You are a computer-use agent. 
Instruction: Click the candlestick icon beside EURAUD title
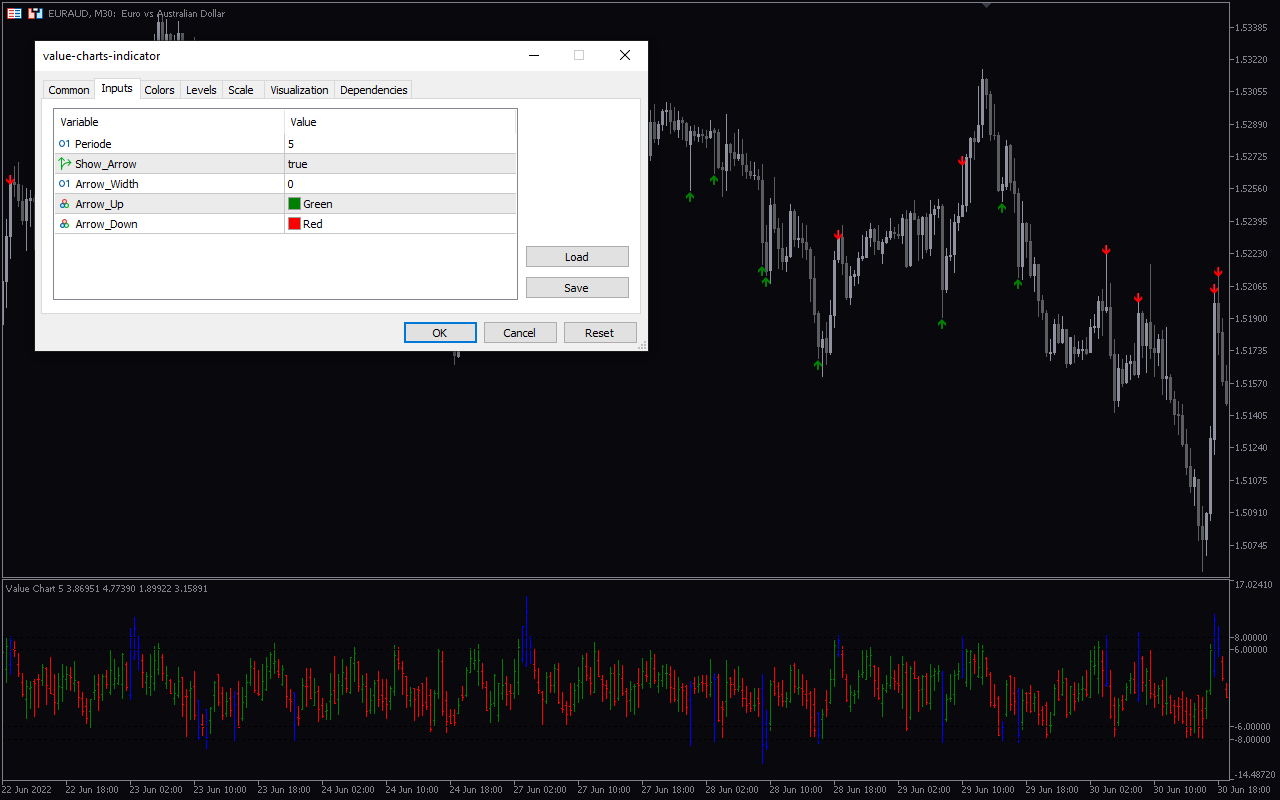(x=35, y=13)
